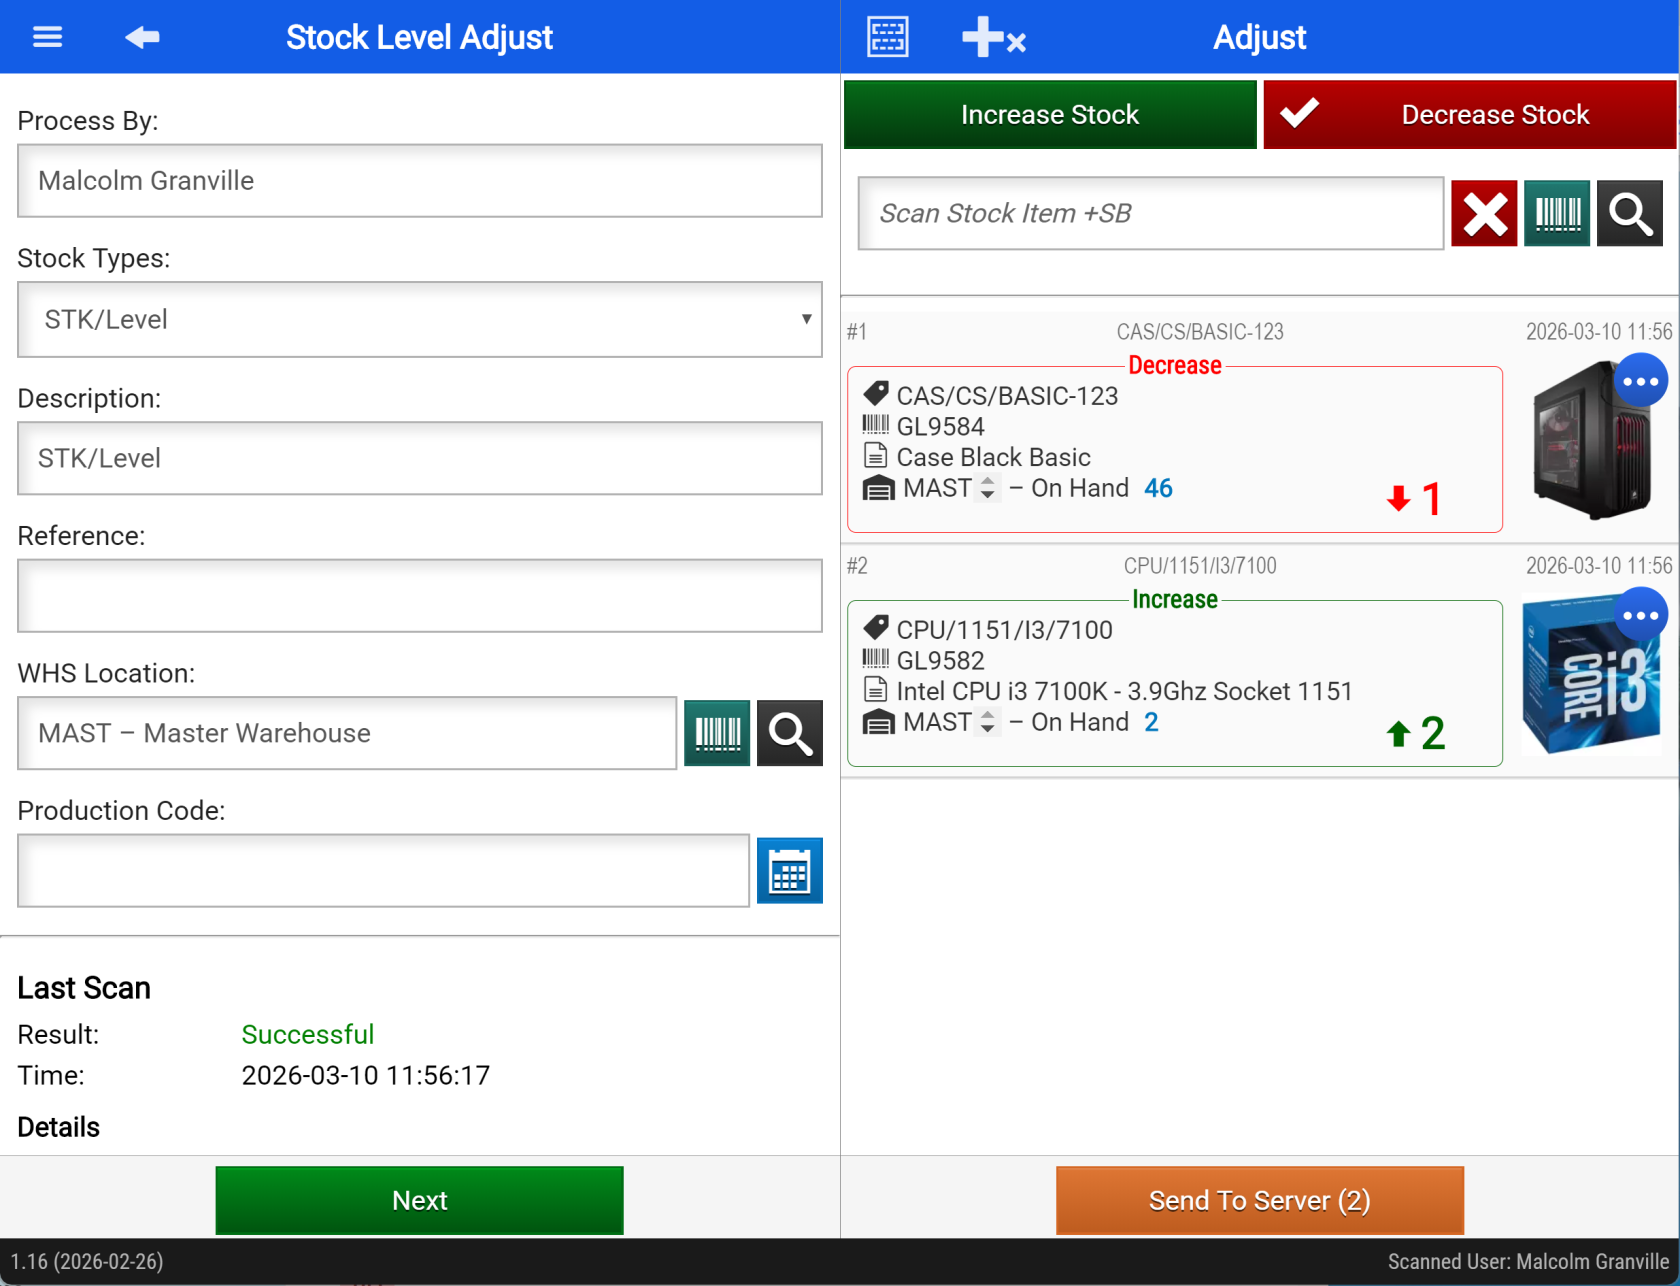This screenshot has width=1680, height=1286.
Task: Focus the Process By field
Action: point(420,181)
